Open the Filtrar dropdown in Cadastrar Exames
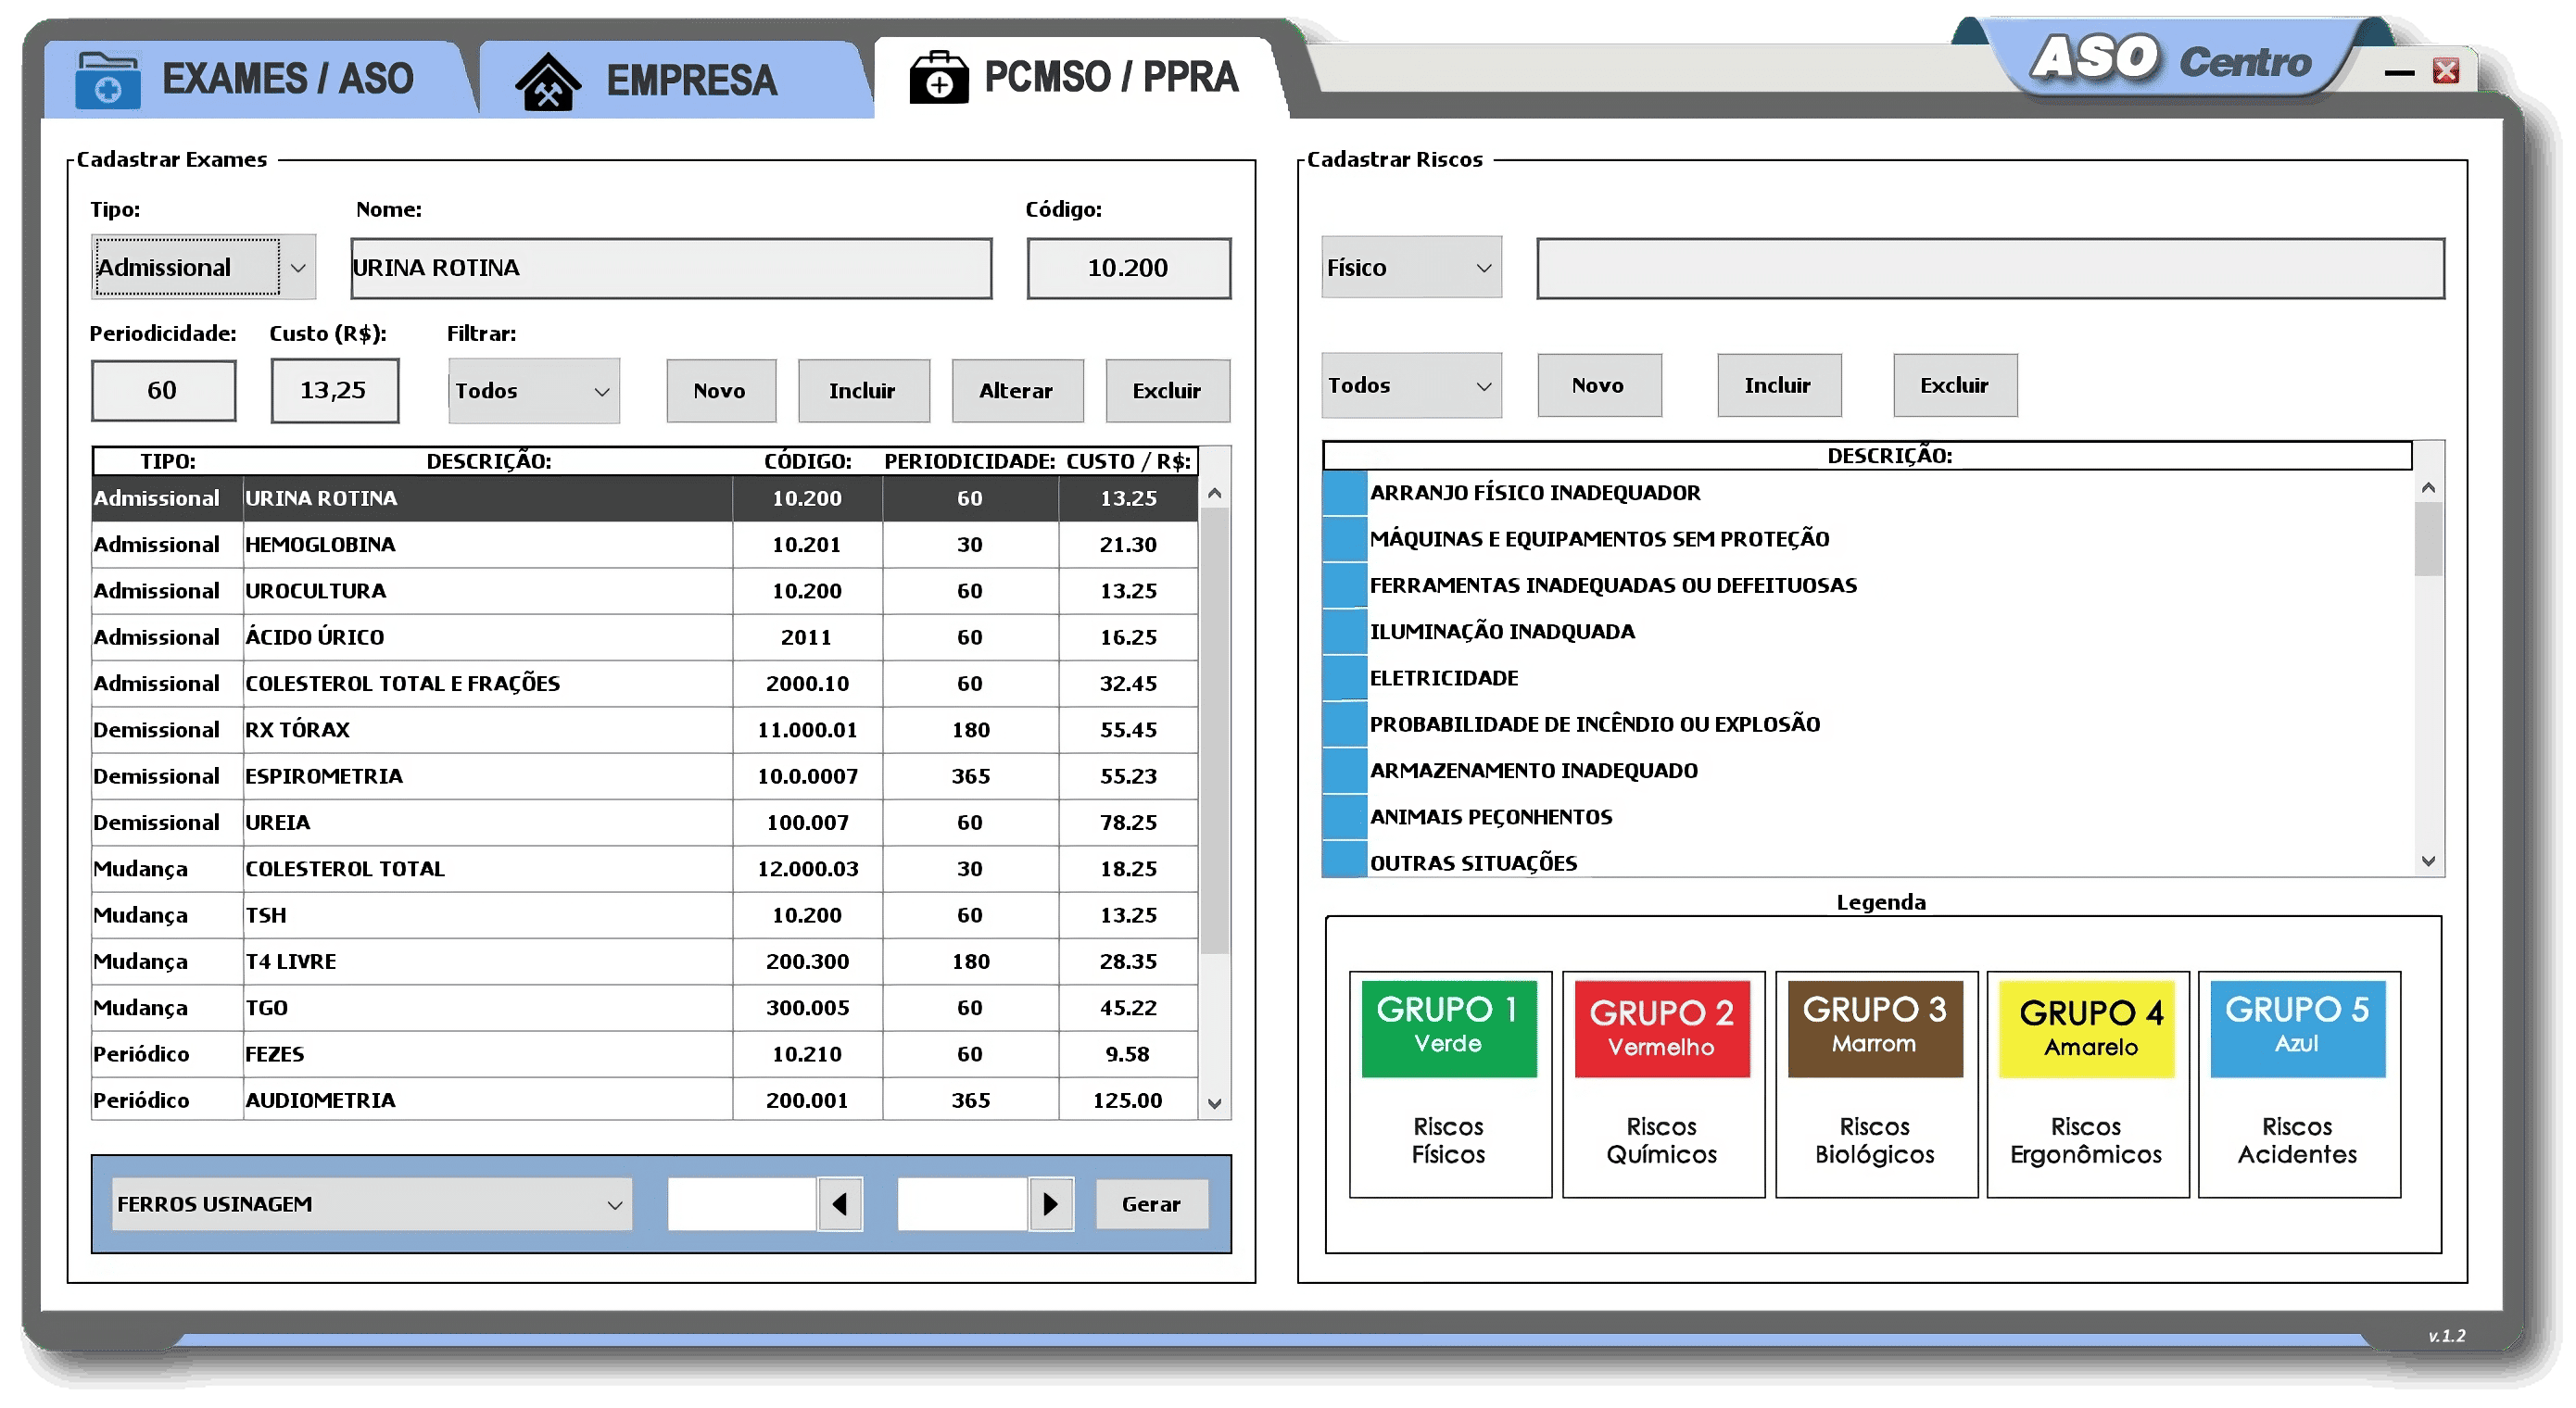 click(x=534, y=391)
